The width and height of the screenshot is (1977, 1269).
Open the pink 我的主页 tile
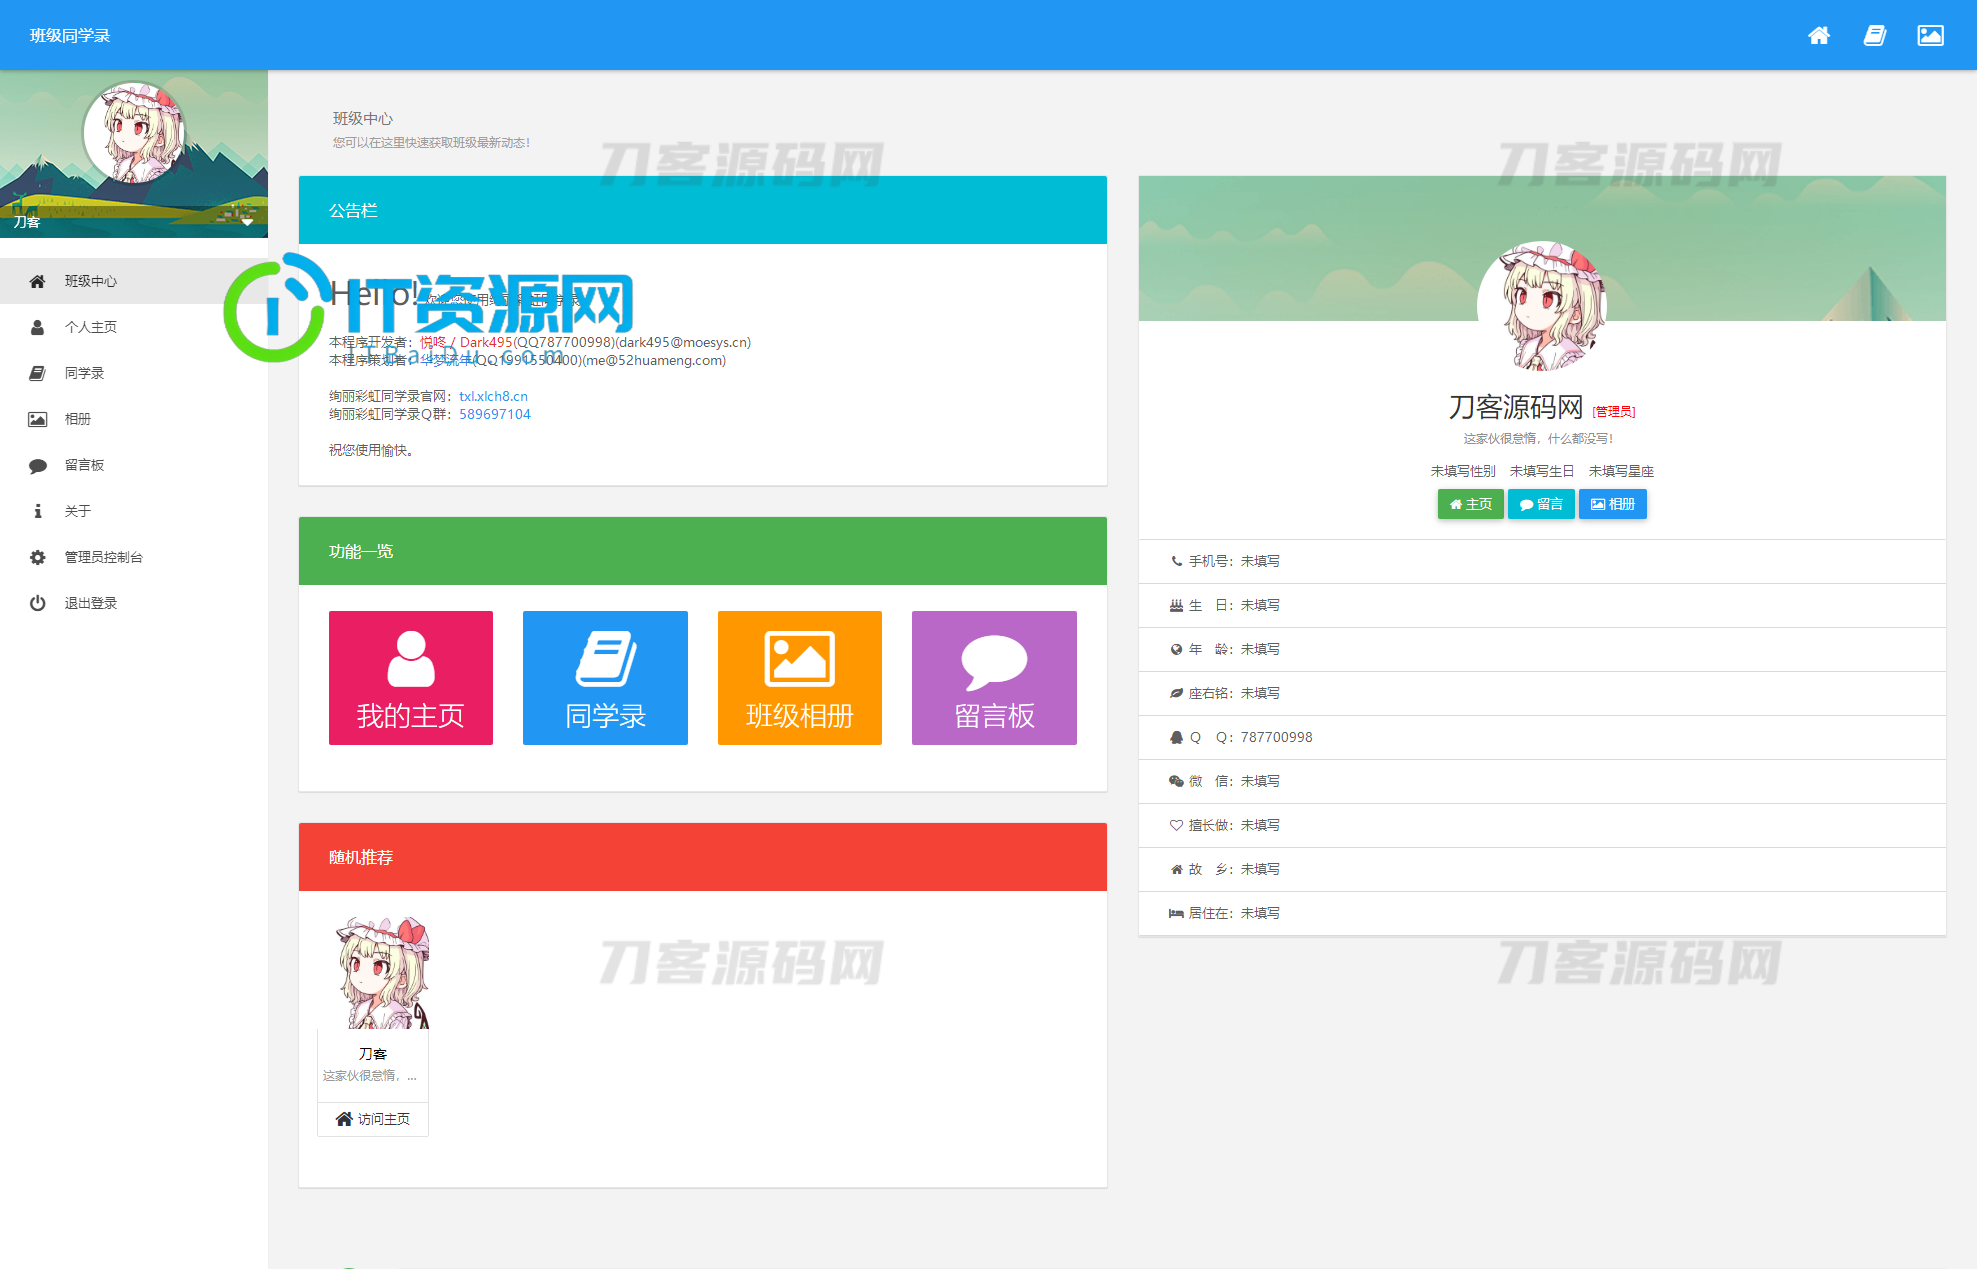click(411, 678)
